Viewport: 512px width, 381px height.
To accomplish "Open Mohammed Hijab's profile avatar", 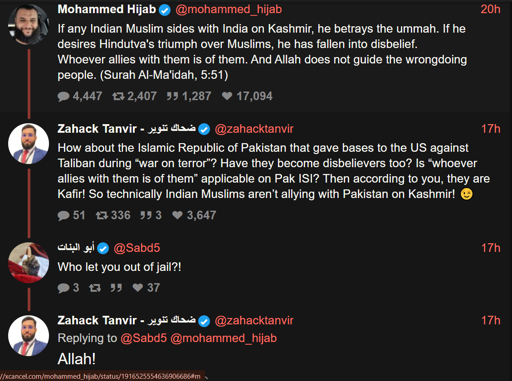I will click(29, 24).
